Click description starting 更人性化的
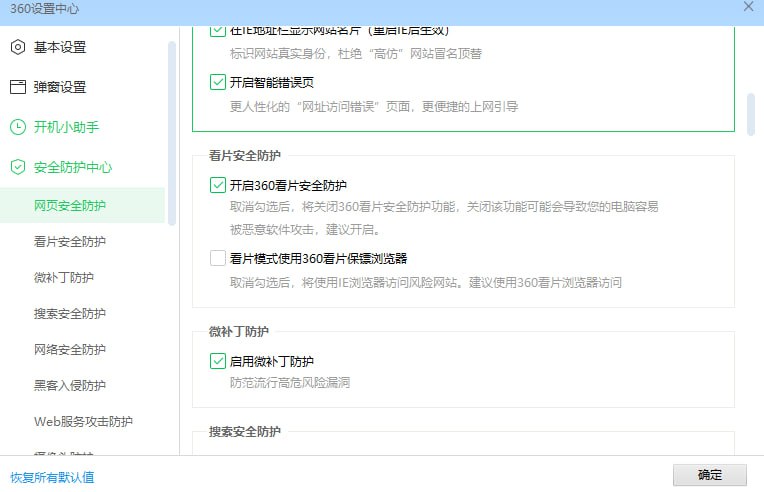The image size is (764, 492). 374,106
